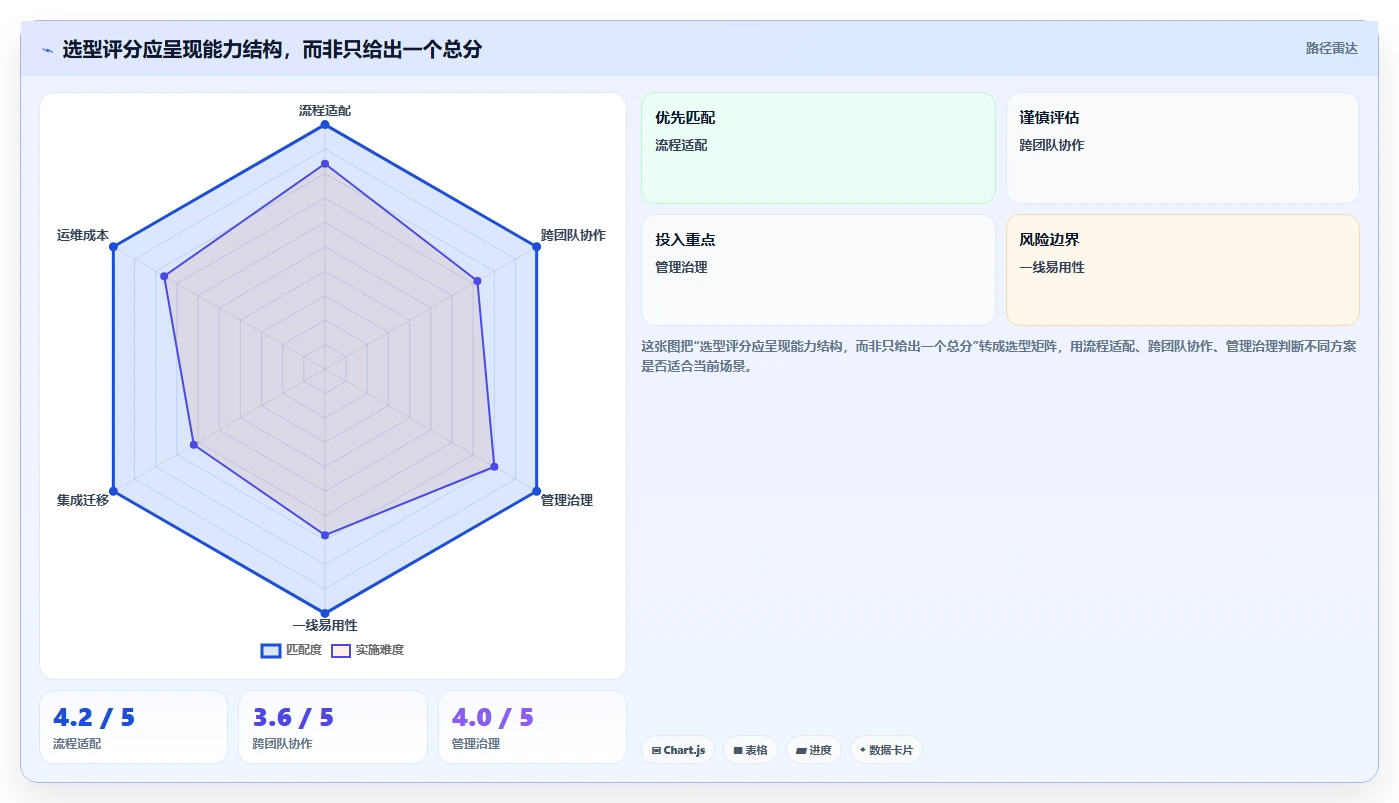
Task: Click outer 匹配度 point on 流程适配 axis
Action: (x=325, y=124)
